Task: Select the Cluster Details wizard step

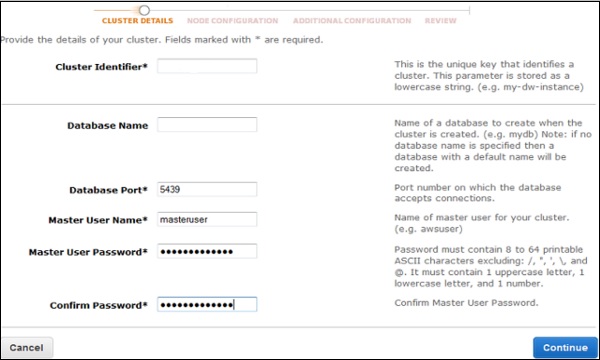Action: [137, 21]
